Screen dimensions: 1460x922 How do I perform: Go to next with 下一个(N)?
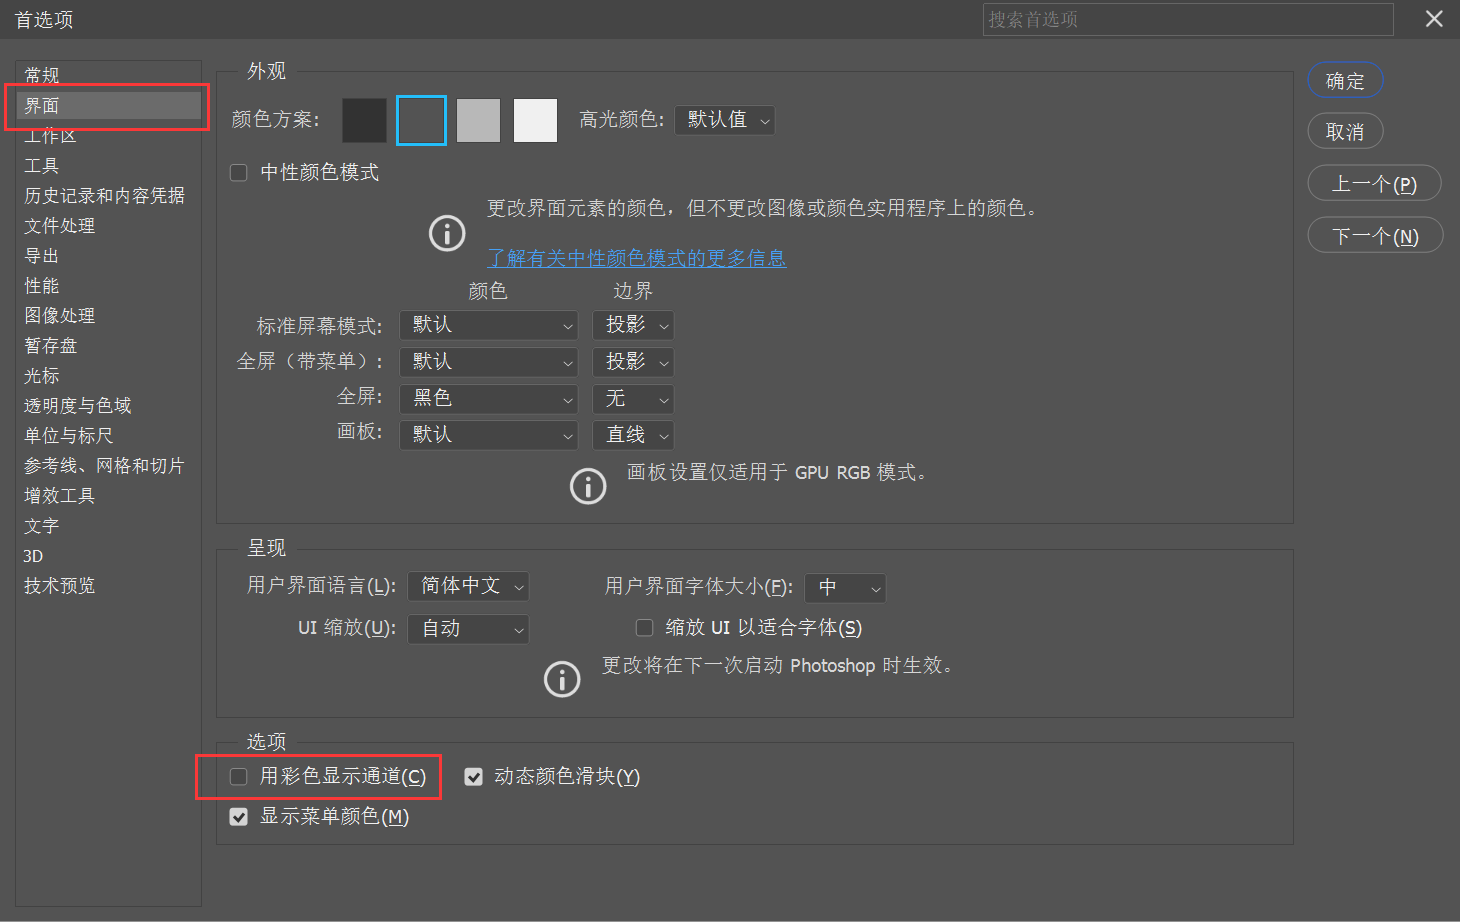1375,236
